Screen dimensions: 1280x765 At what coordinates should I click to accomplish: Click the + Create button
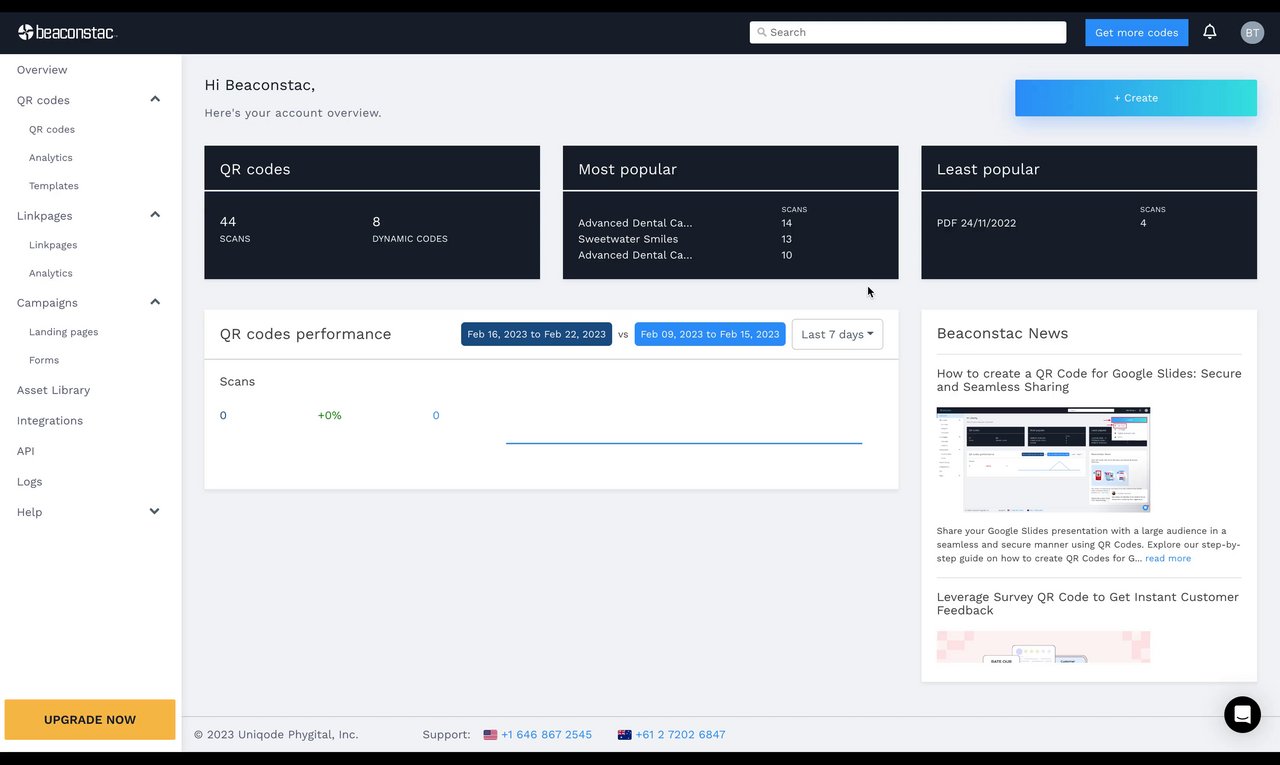click(1136, 98)
